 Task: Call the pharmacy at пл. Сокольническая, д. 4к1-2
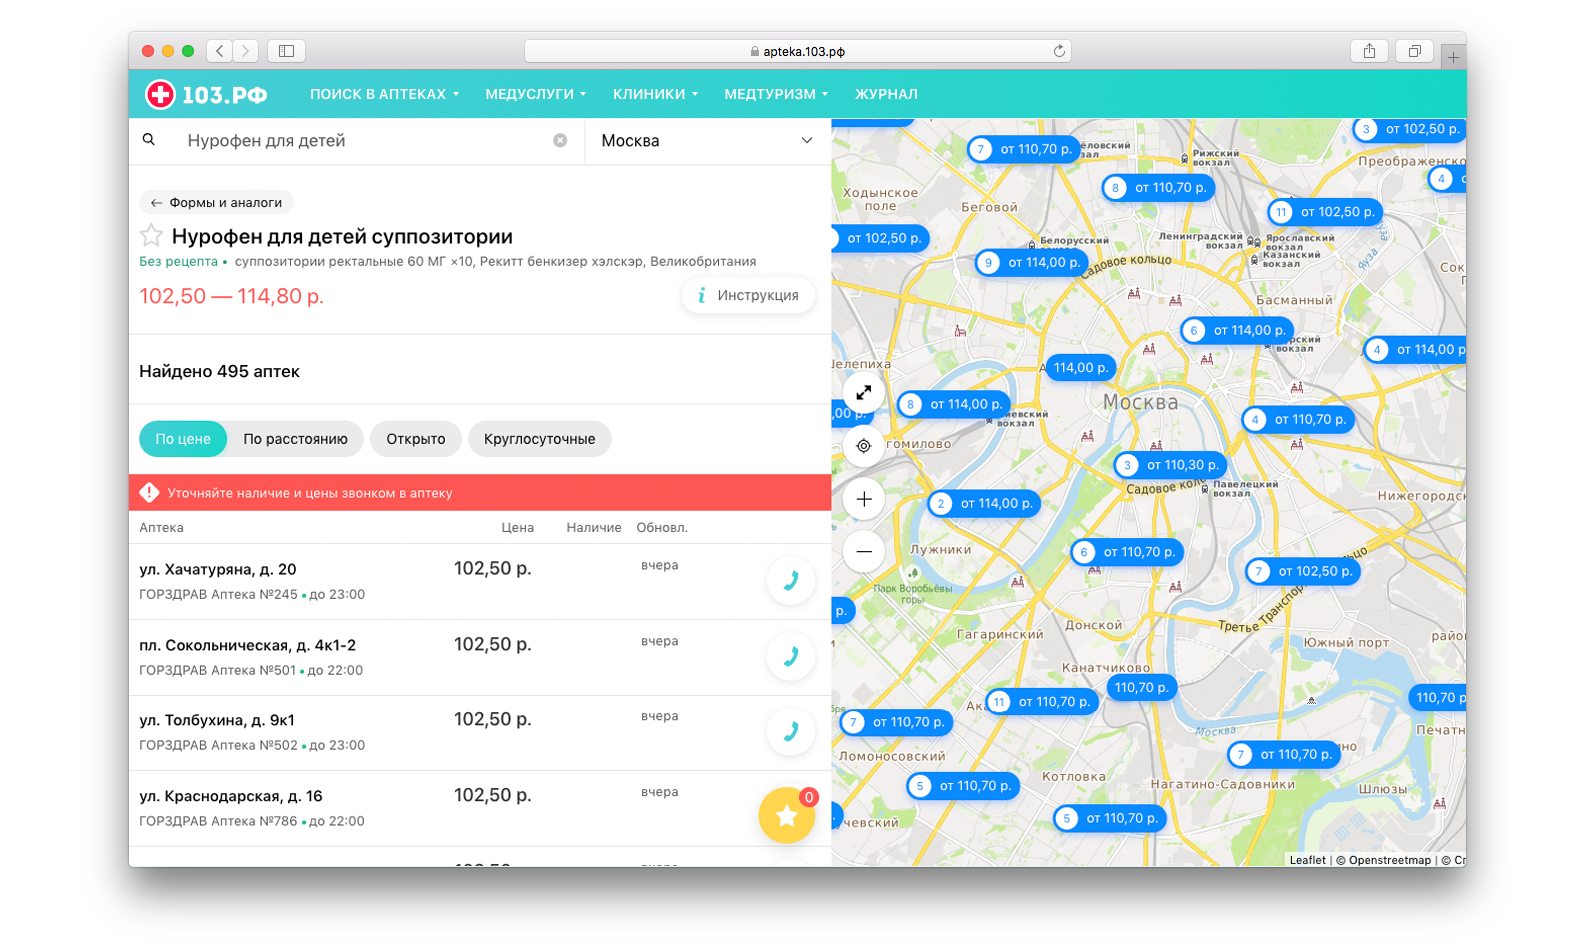(790, 656)
